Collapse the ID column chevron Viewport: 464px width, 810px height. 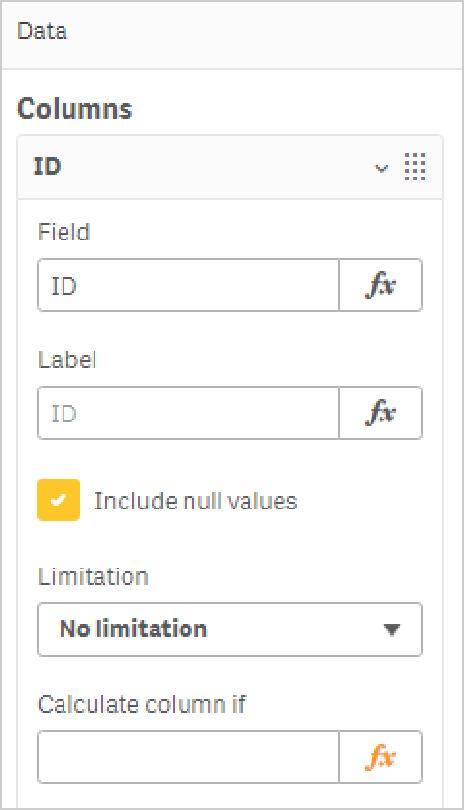coord(381,168)
